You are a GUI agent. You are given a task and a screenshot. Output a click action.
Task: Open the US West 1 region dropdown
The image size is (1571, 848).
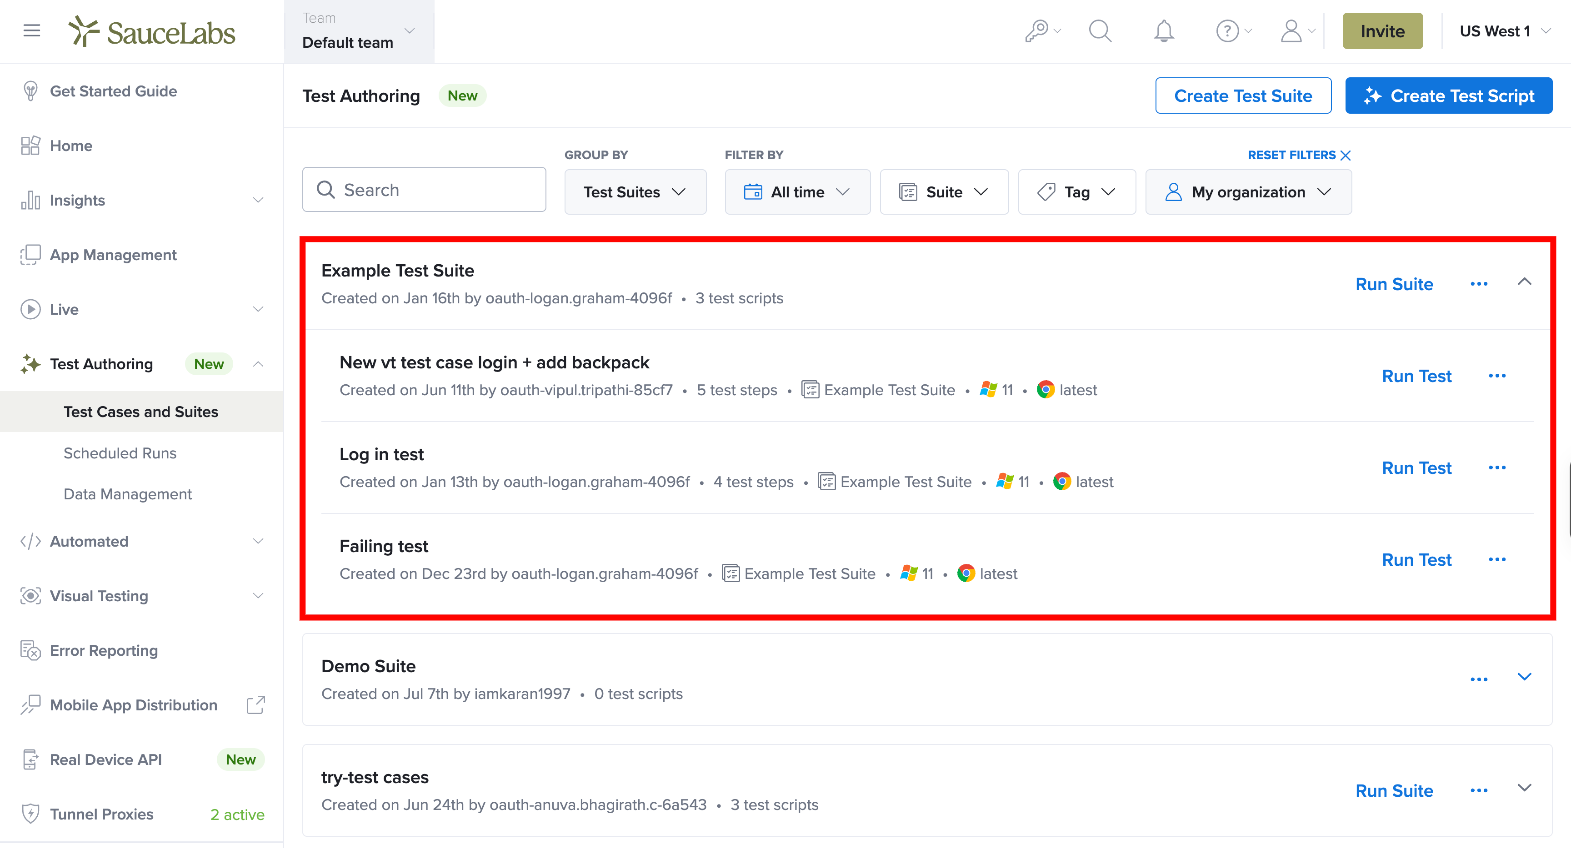pyautogui.click(x=1505, y=31)
